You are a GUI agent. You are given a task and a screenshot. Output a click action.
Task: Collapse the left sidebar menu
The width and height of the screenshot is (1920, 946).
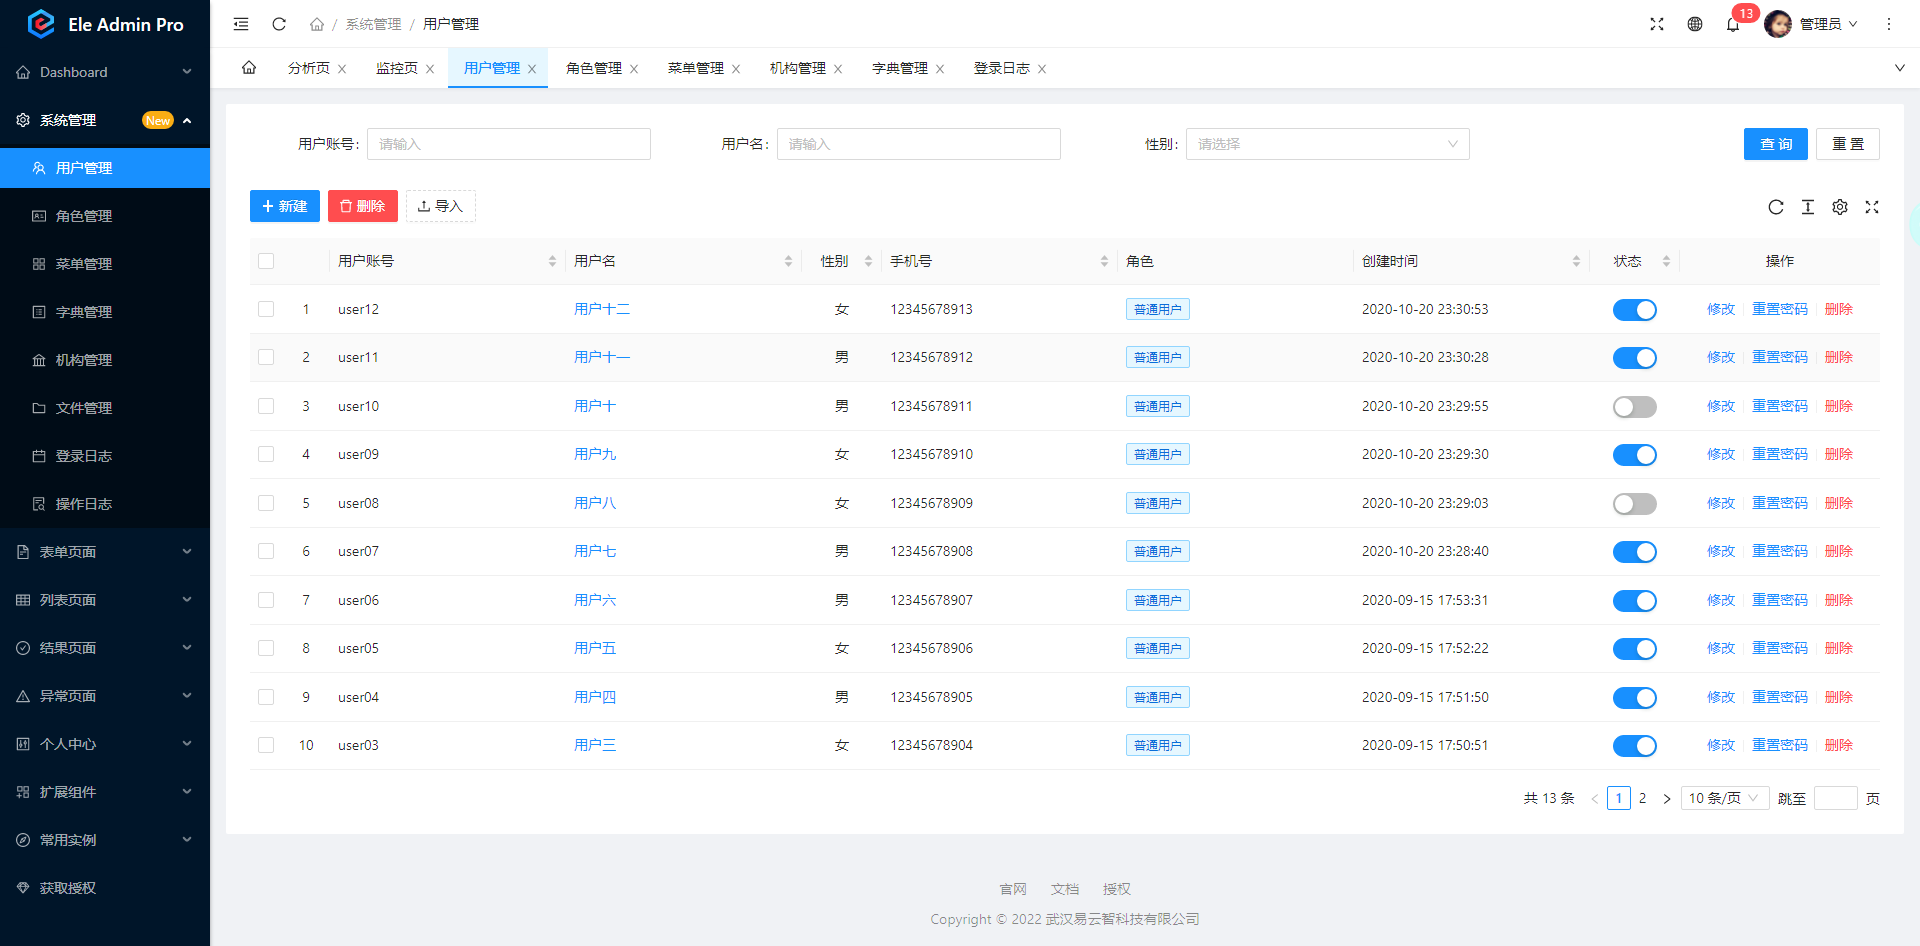tap(240, 23)
